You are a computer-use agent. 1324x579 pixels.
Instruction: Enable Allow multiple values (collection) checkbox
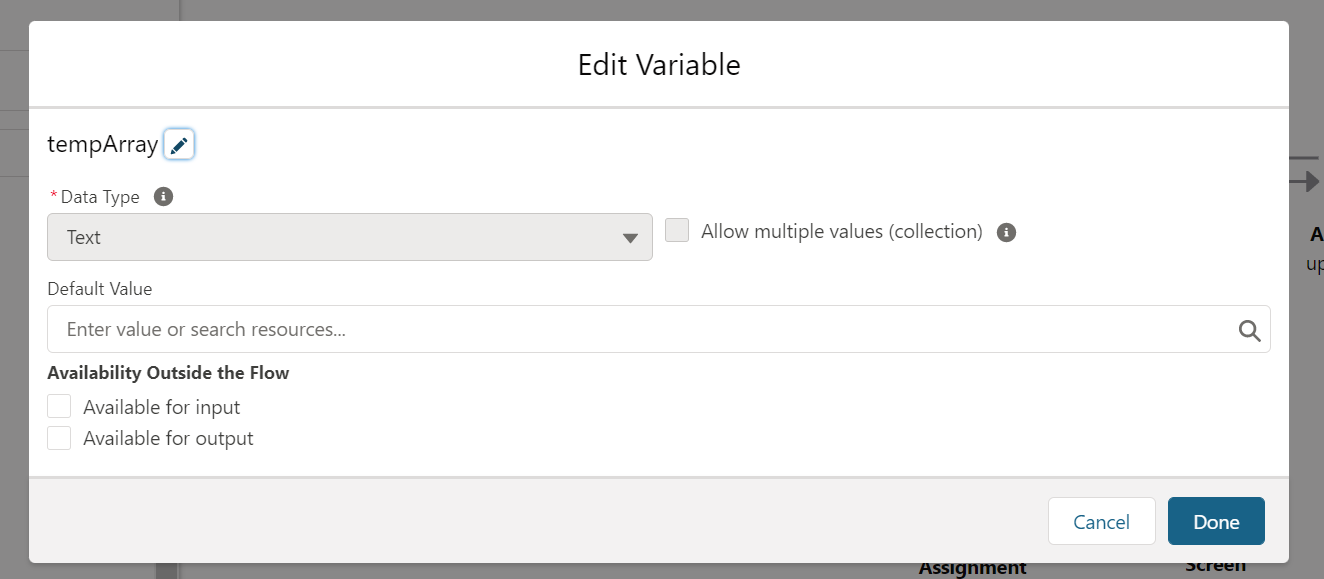677,231
